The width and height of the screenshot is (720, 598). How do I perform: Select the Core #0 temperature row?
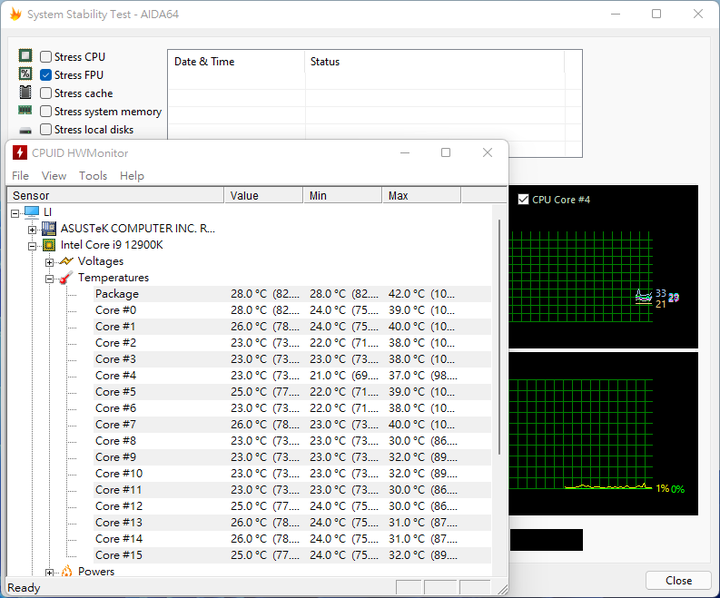click(292, 310)
